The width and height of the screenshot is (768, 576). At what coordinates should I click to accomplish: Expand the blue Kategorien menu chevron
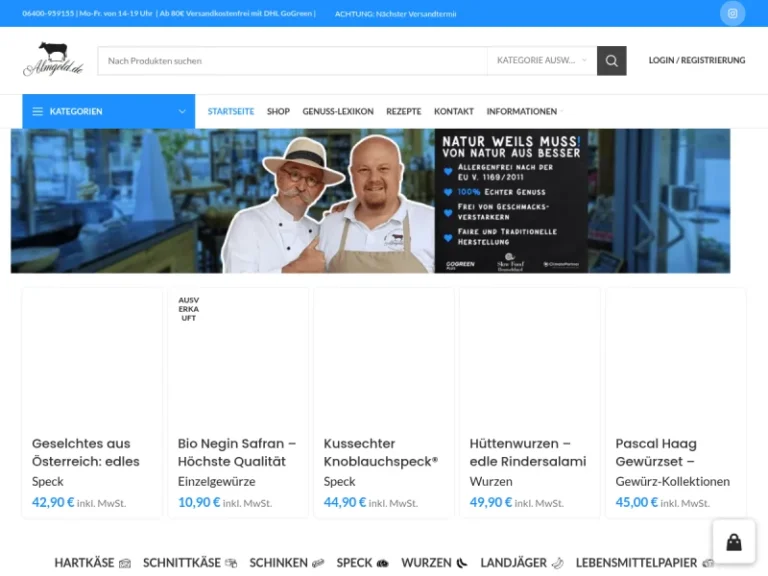tap(182, 111)
